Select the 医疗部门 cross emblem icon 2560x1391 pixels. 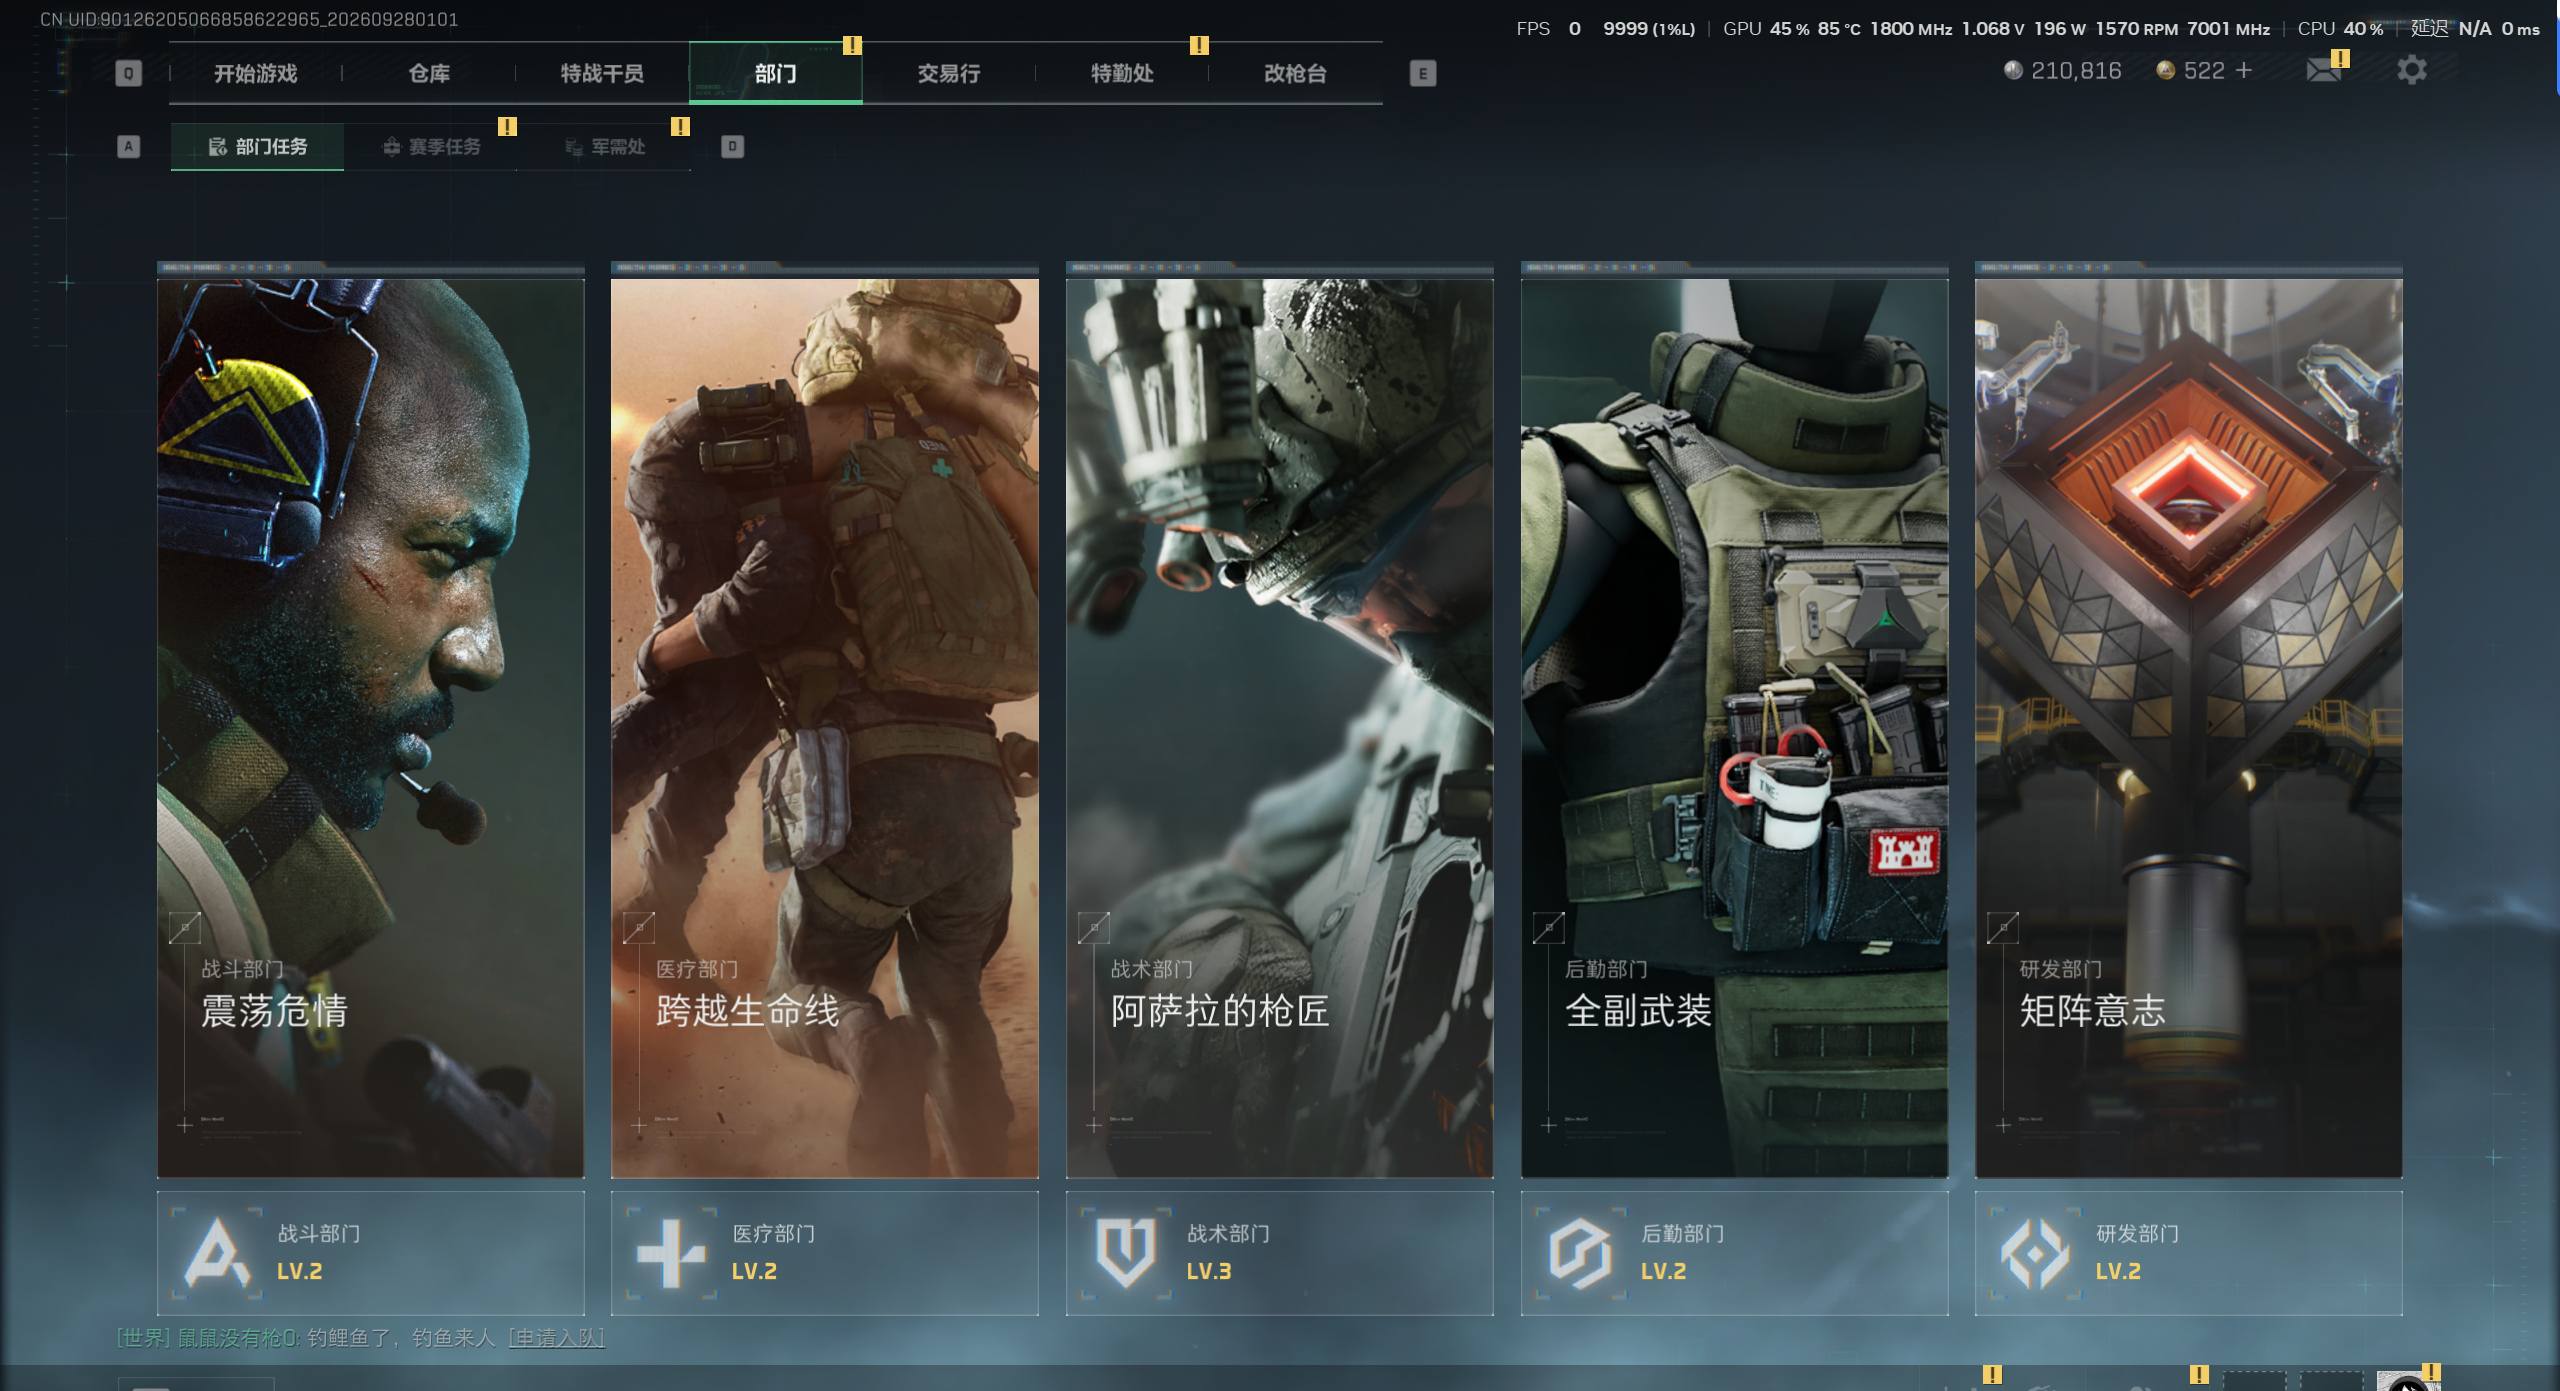(x=671, y=1252)
